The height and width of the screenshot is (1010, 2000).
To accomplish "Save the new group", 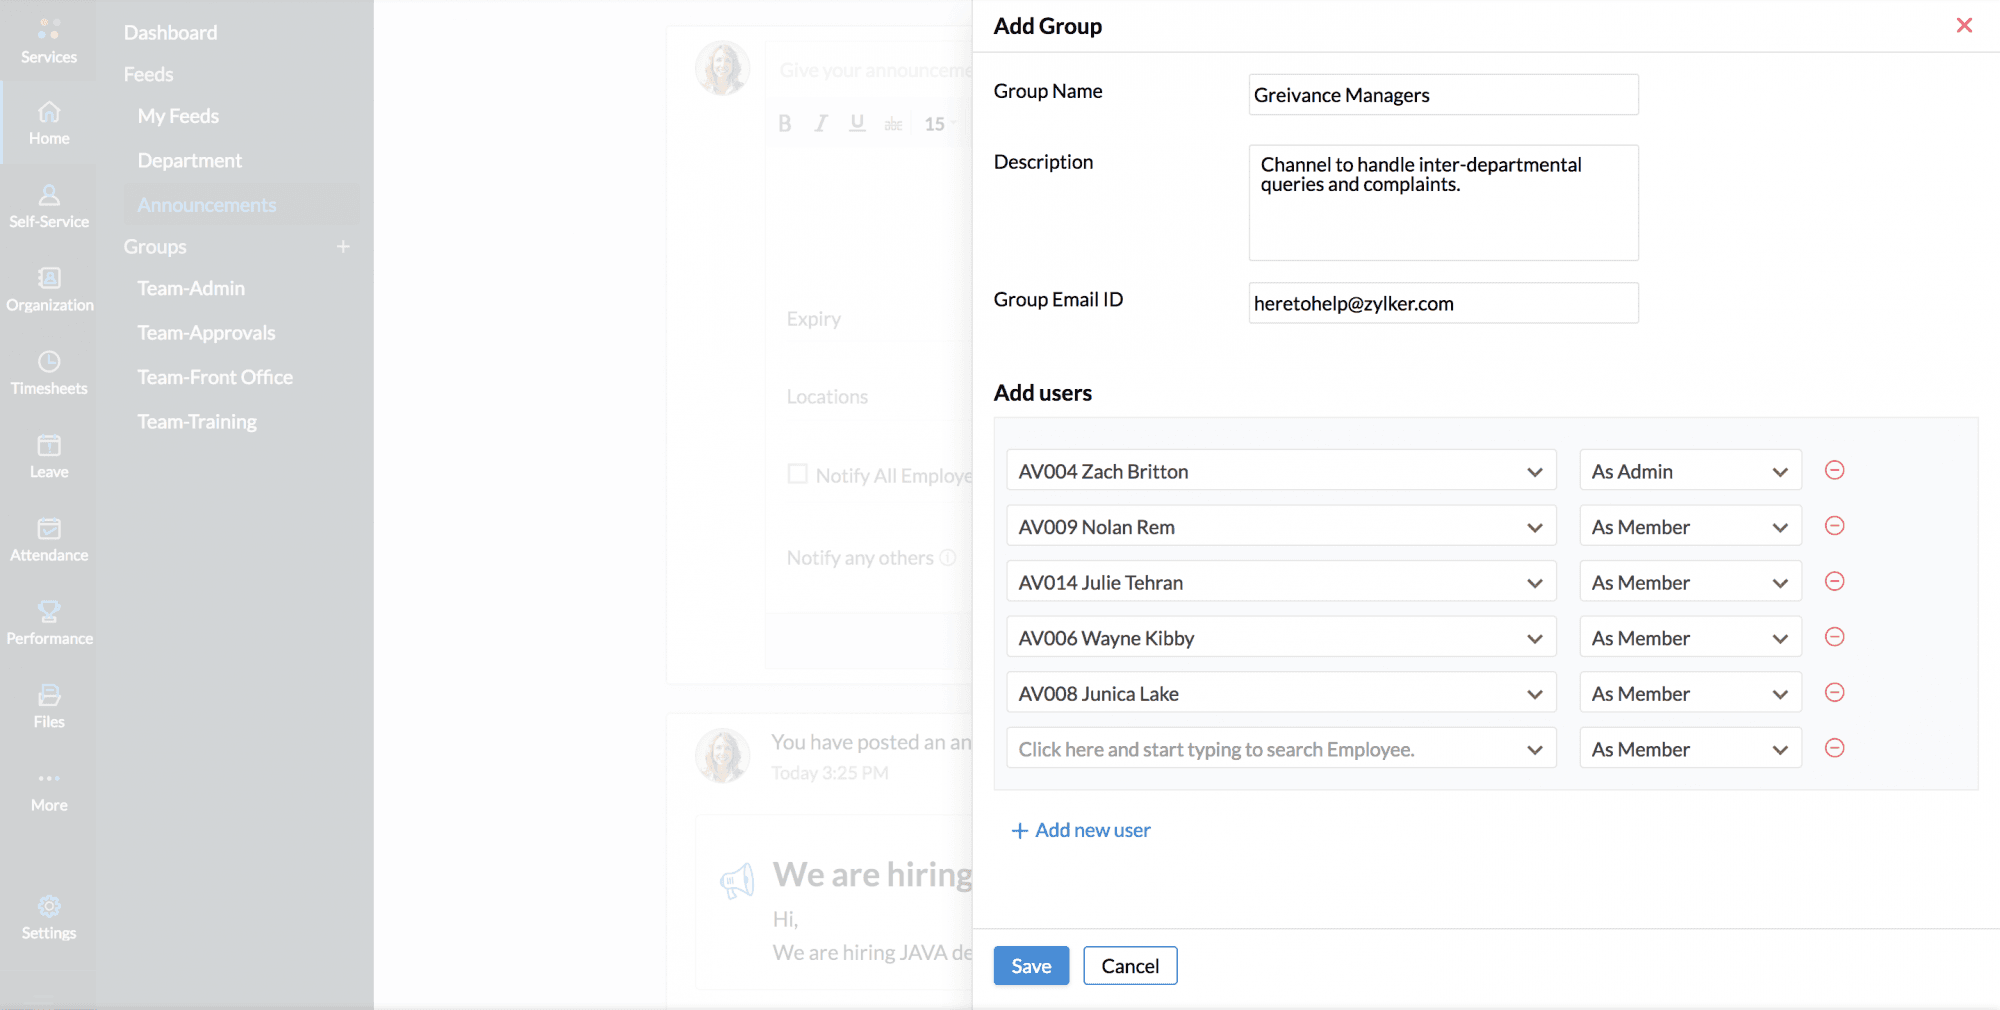I will pyautogui.click(x=1031, y=965).
